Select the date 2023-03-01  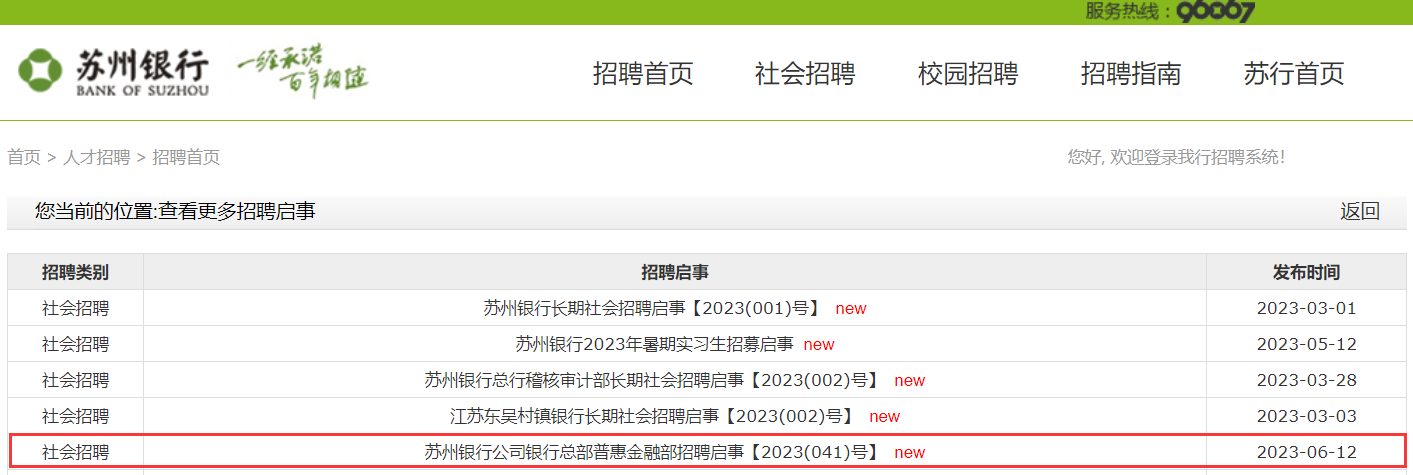1306,308
